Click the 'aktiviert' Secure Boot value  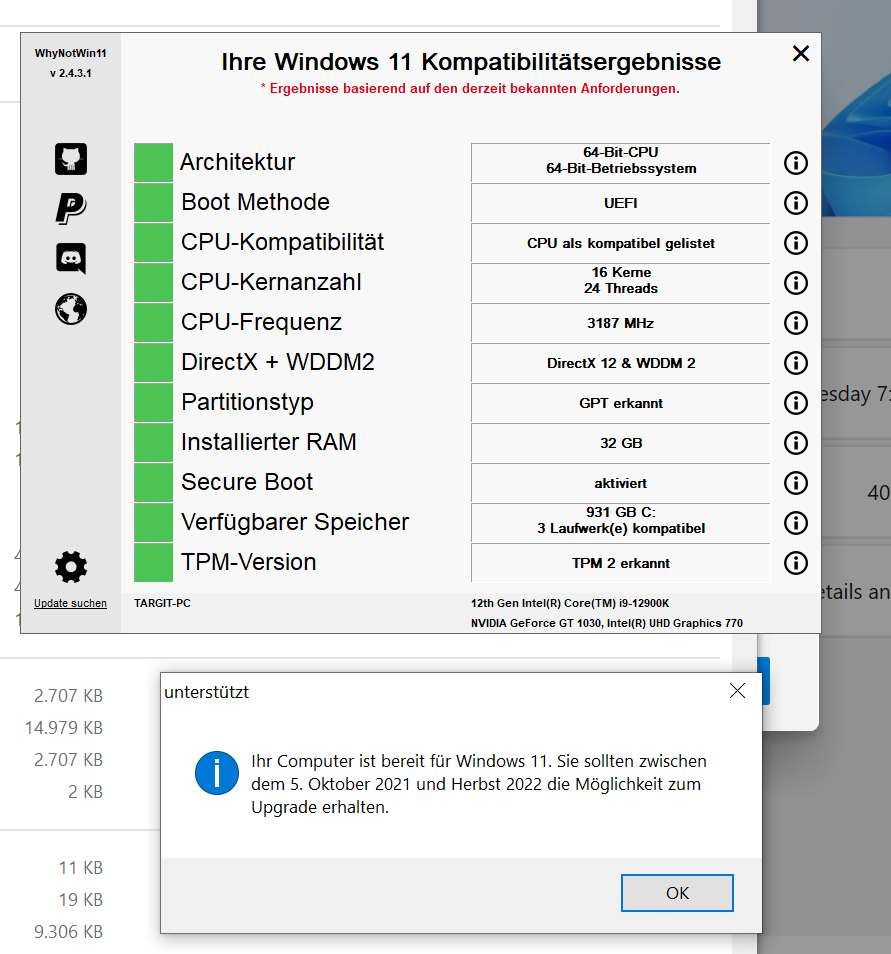(x=620, y=483)
